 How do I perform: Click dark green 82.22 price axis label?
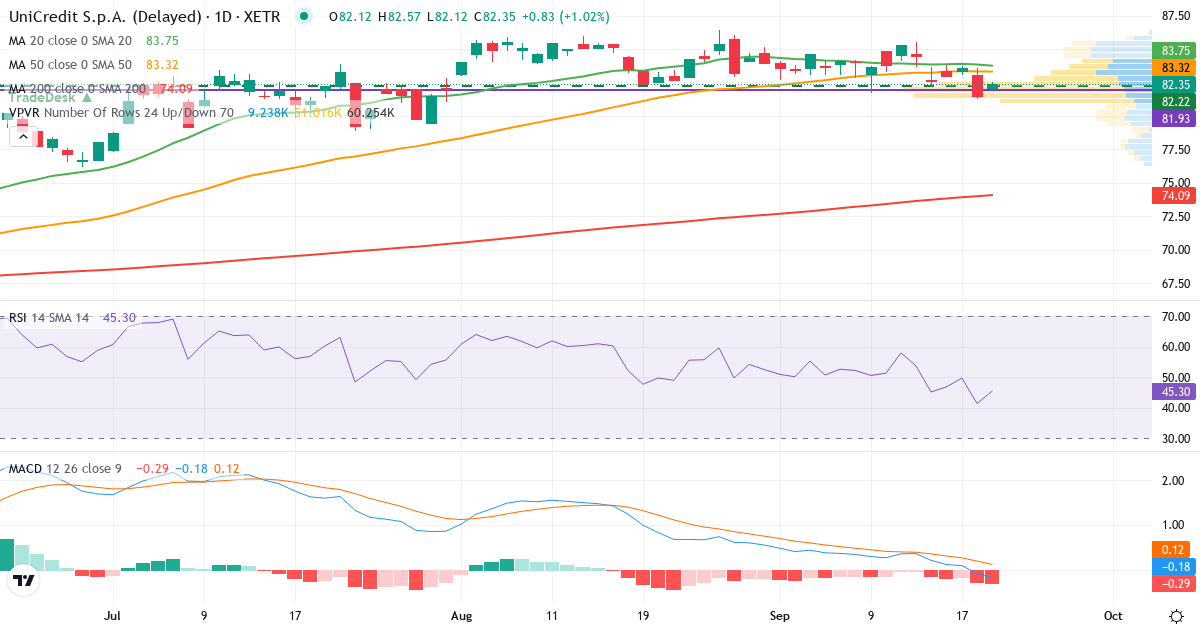(1175, 102)
